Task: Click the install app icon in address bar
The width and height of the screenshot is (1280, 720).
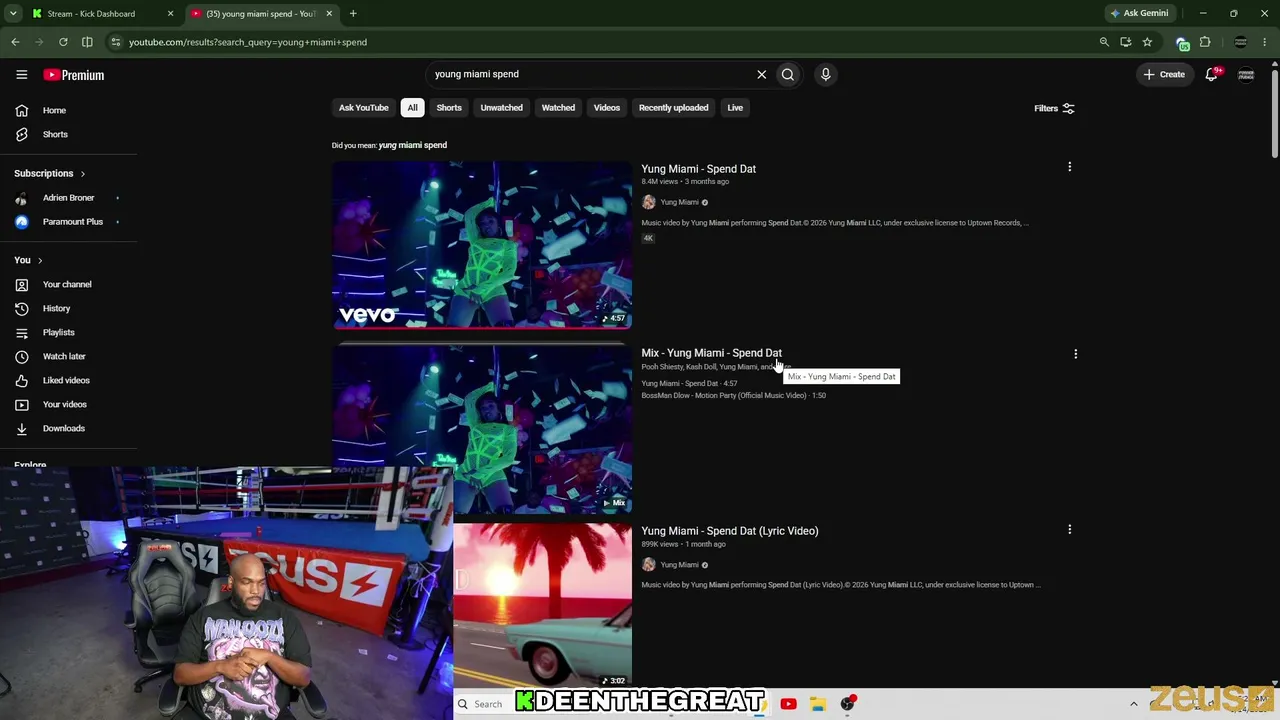Action: click(x=1126, y=42)
